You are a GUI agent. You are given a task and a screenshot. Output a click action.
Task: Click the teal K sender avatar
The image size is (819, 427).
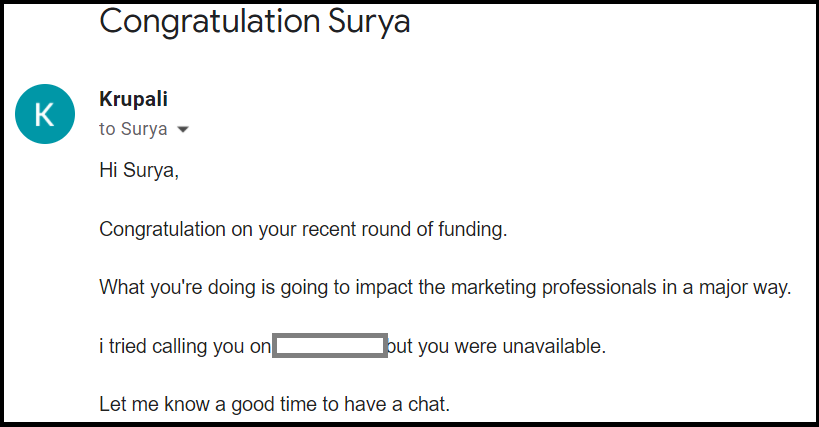(x=45, y=114)
